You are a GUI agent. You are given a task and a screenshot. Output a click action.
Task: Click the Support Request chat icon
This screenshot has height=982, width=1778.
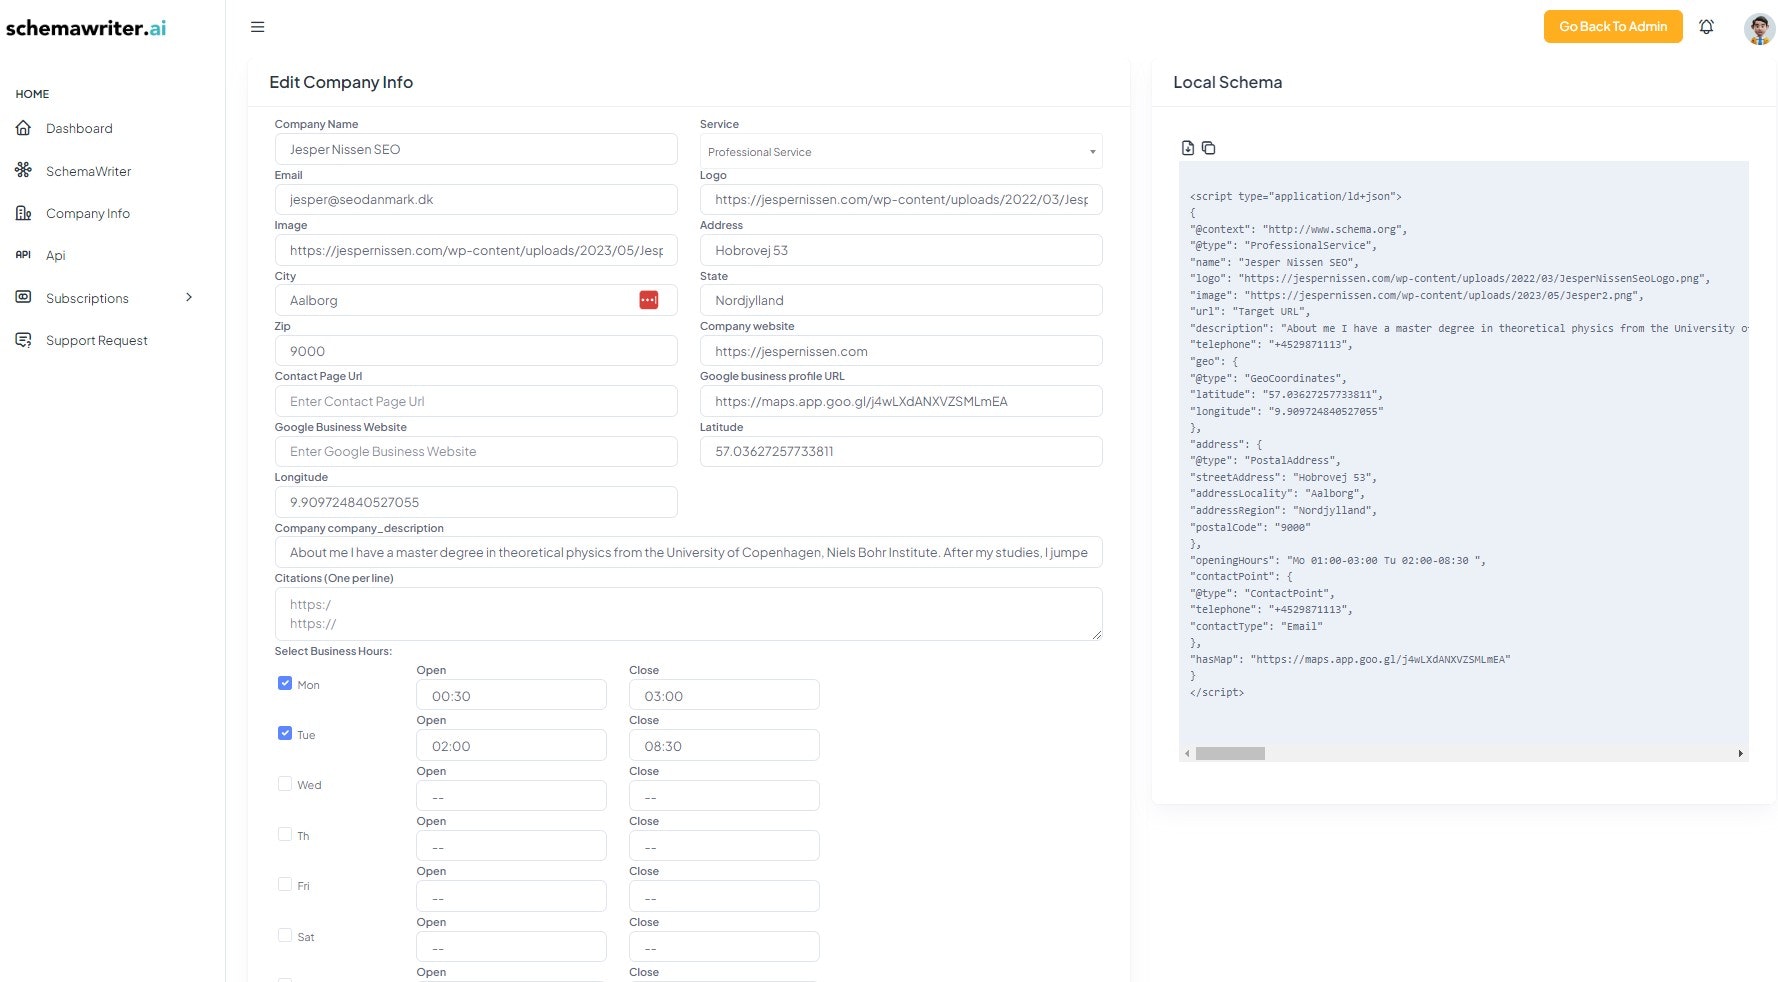[x=24, y=340]
